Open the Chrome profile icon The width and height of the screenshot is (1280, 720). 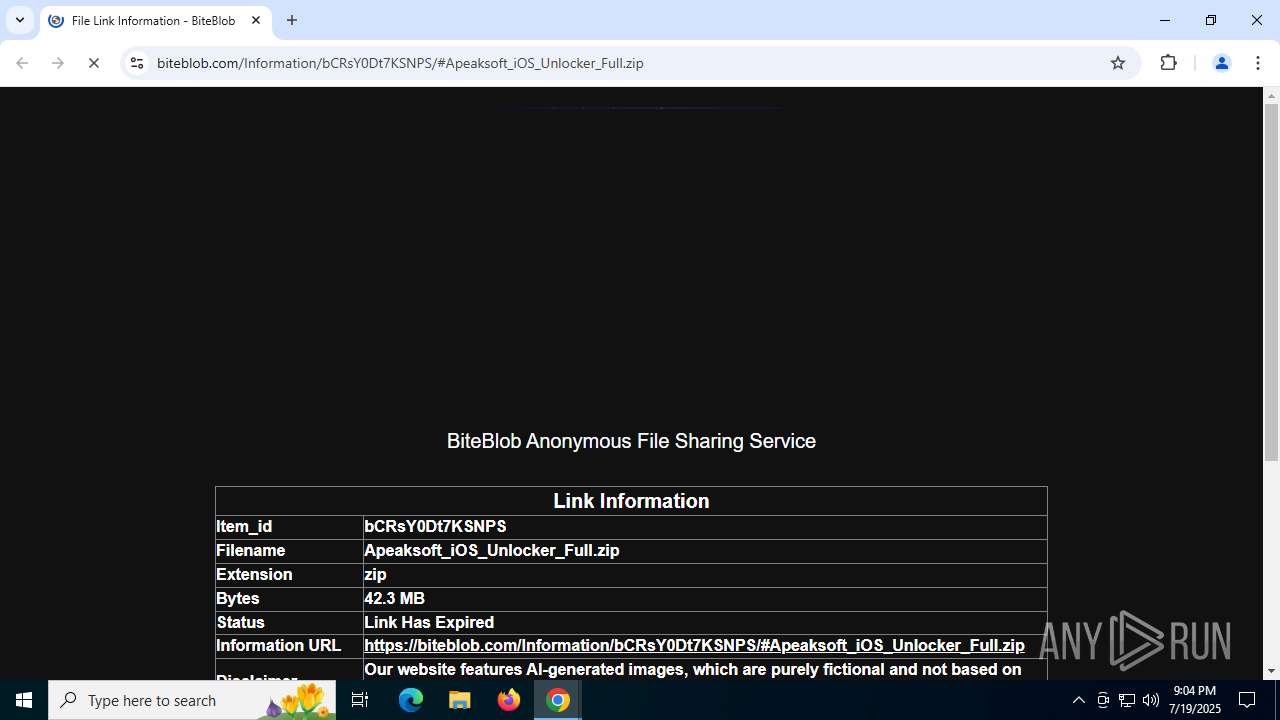[x=1221, y=63]
